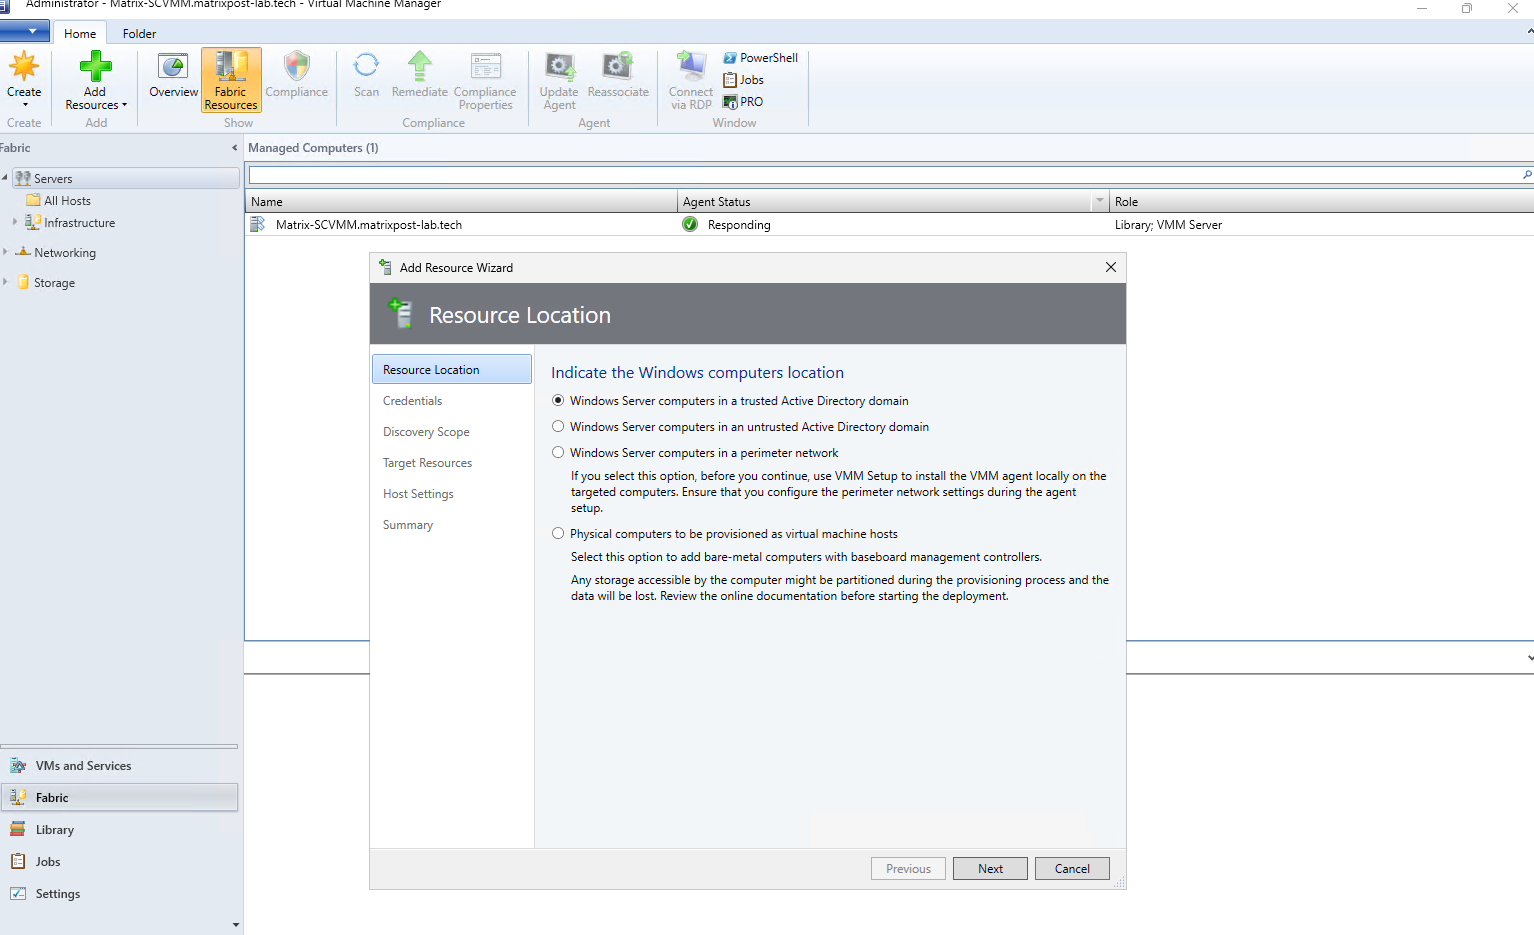
Task: Click the Responding agent status cell
Action: [x=738, y=224]
